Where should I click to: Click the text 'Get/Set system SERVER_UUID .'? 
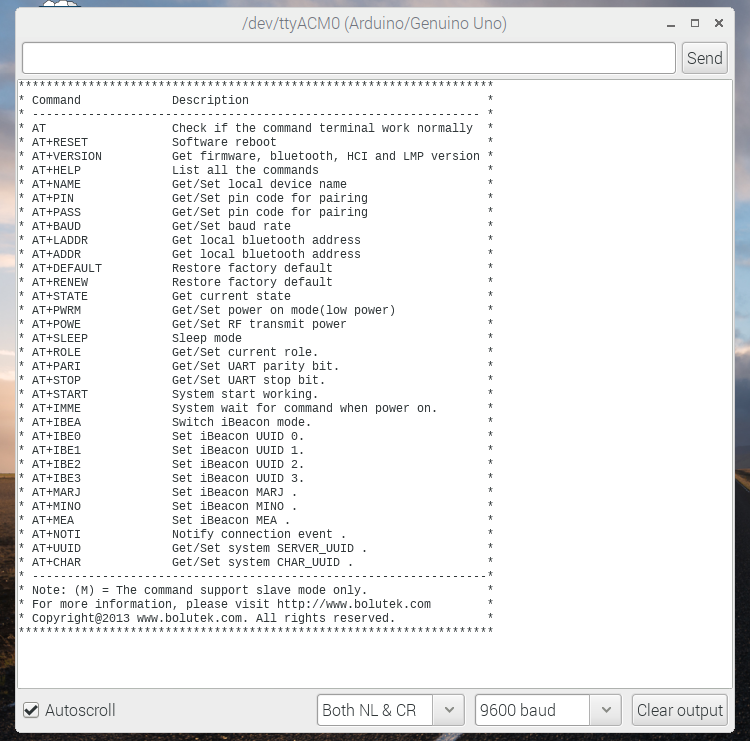(x=270, y=548)
